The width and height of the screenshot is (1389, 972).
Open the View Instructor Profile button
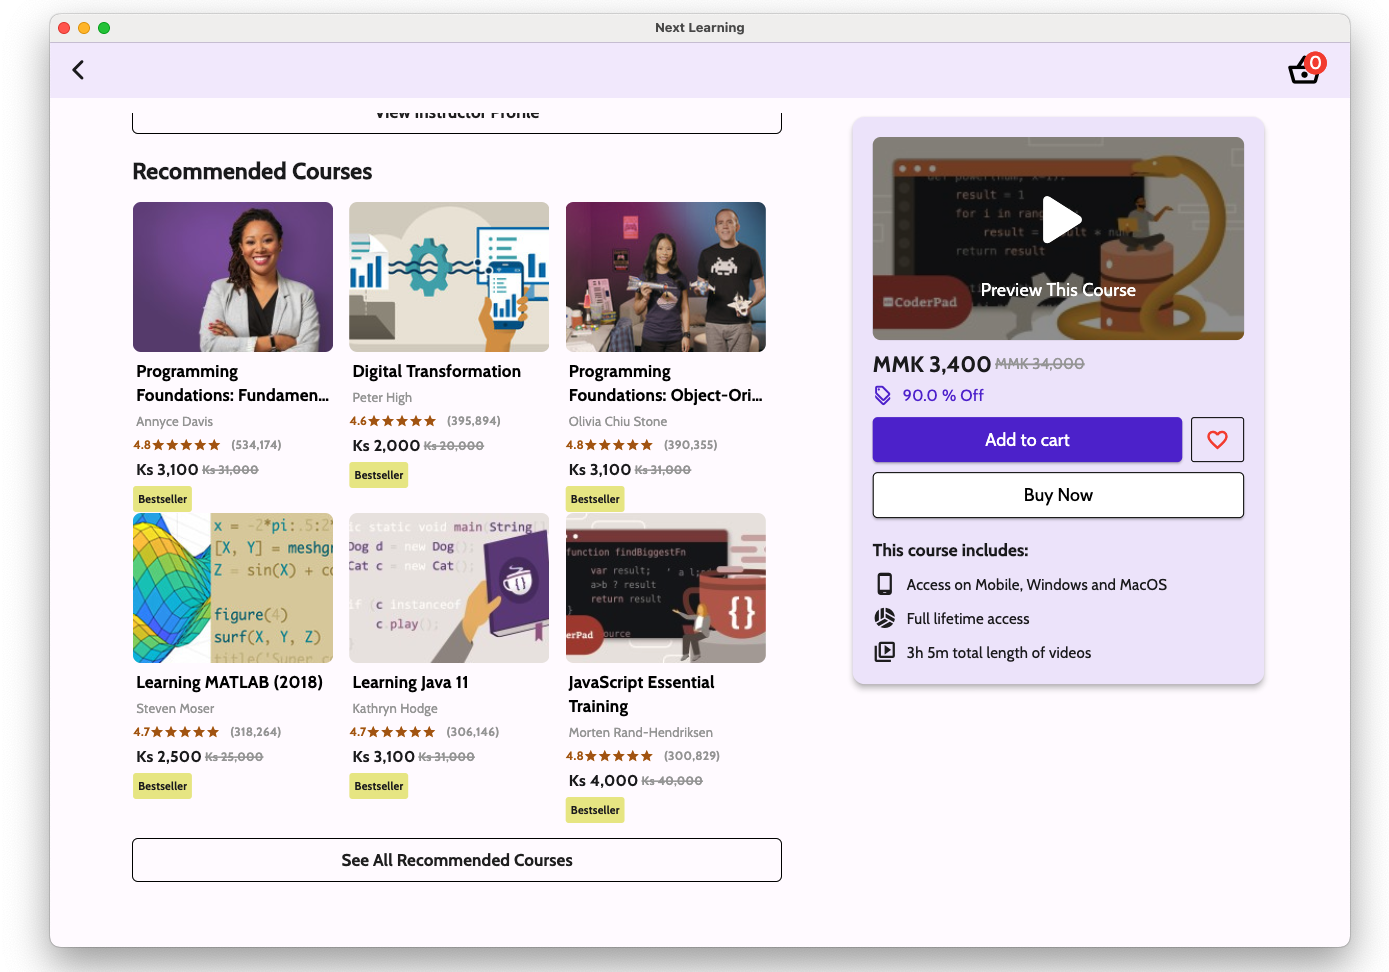click(457, 118)
